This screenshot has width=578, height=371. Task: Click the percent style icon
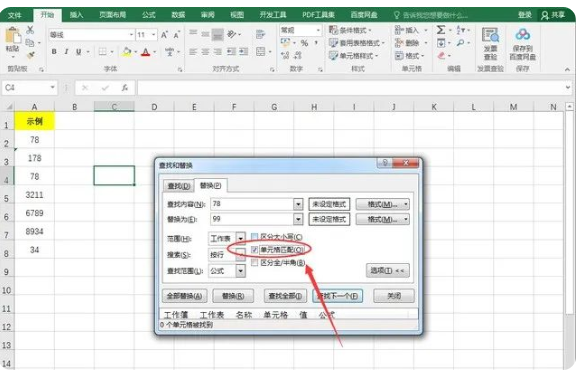304,43
